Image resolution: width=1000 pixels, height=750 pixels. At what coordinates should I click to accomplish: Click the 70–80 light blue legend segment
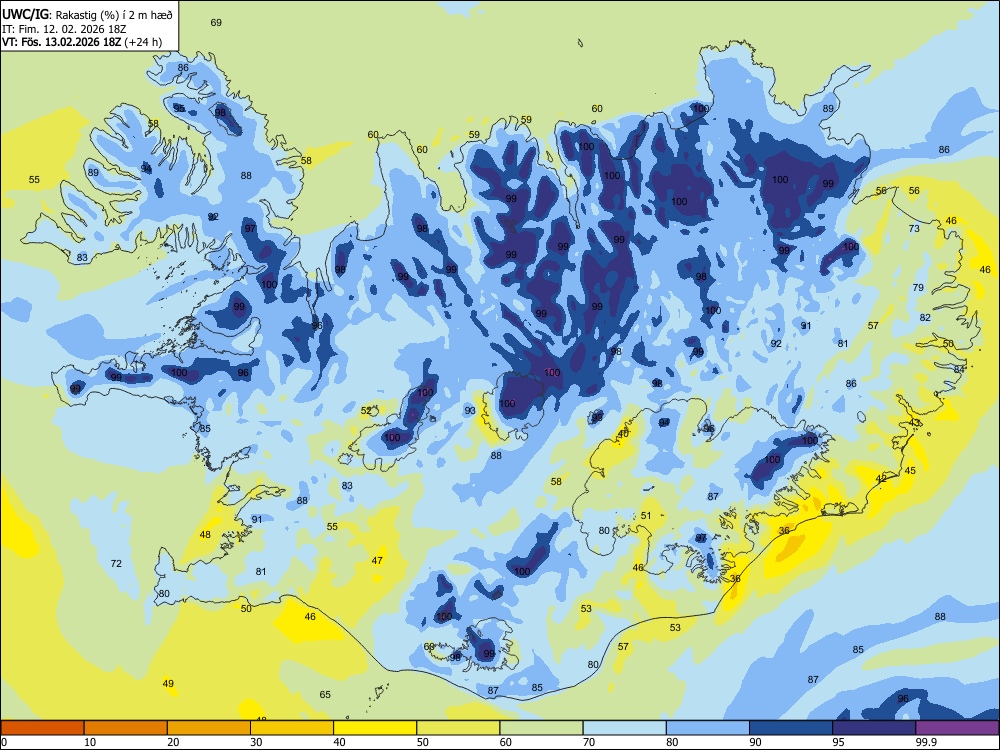coord(624,728)
